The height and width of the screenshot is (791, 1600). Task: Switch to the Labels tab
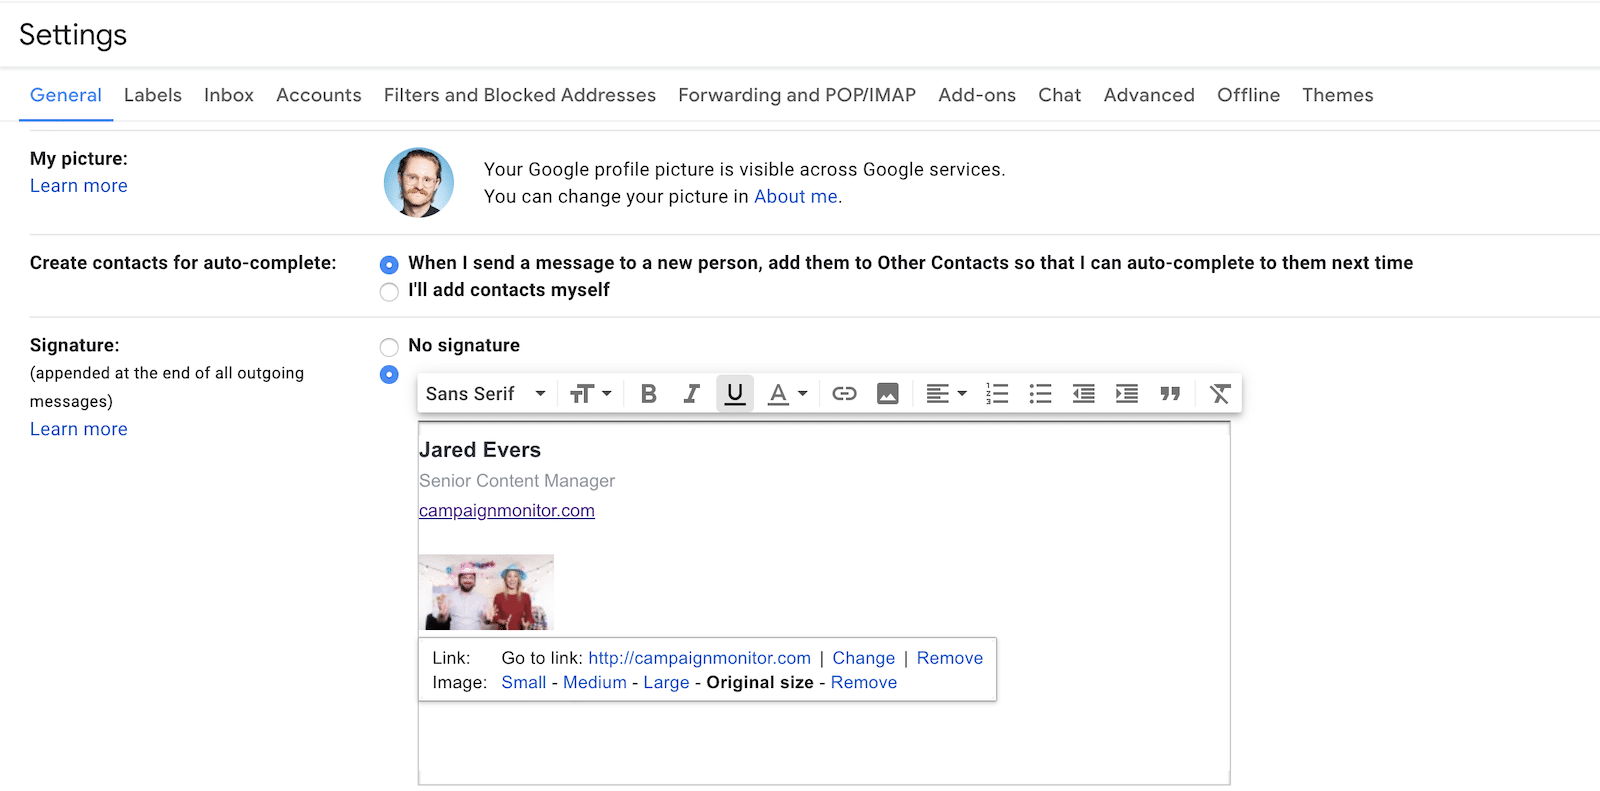coord(153,95)
